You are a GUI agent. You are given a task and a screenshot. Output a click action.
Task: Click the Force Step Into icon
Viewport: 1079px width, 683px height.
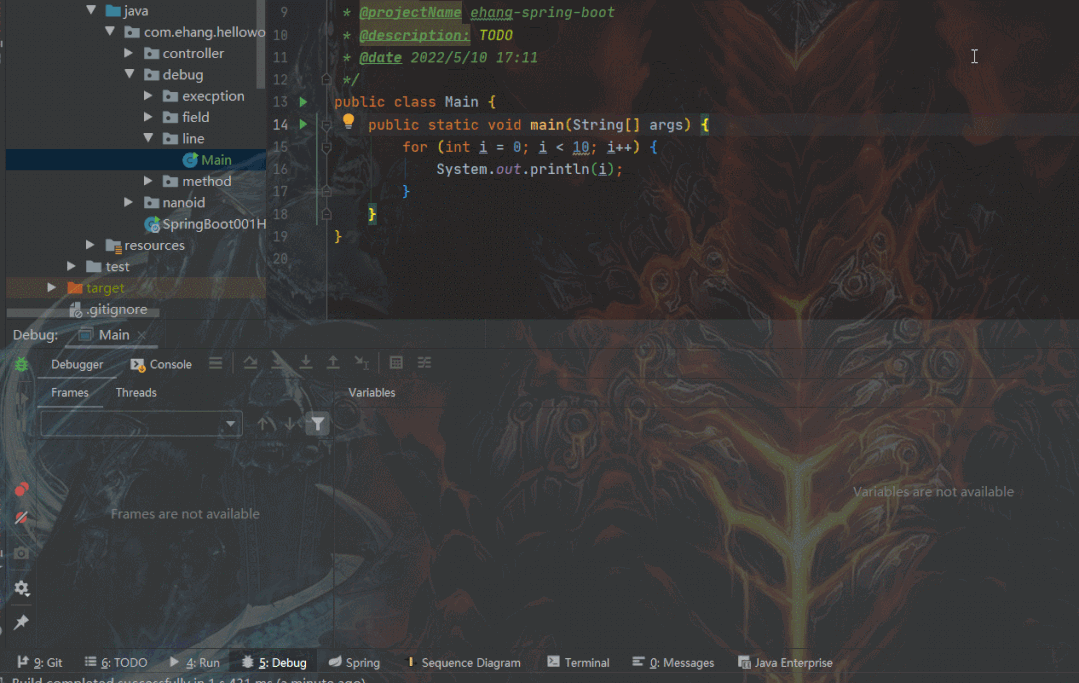(306, 362)
